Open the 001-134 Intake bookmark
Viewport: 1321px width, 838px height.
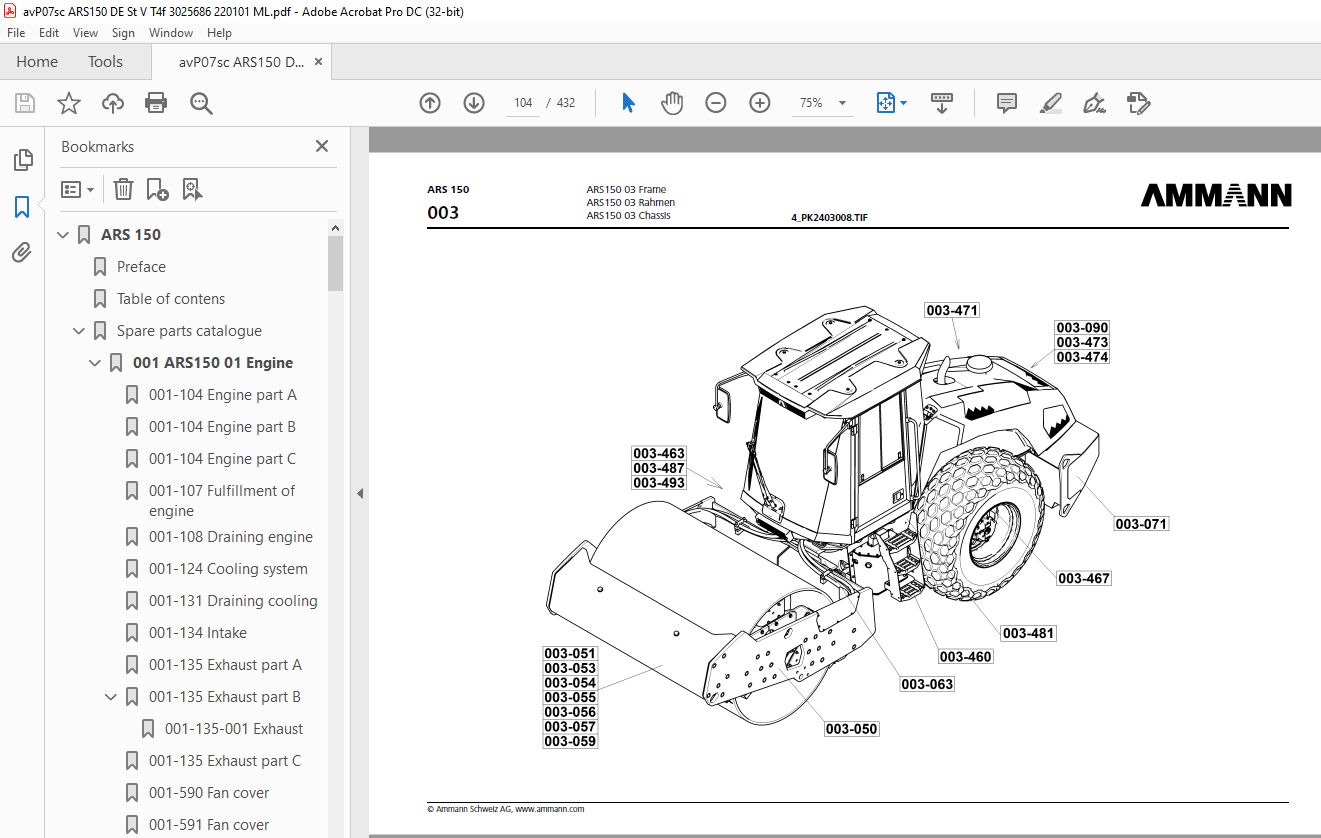coord(198,633)
